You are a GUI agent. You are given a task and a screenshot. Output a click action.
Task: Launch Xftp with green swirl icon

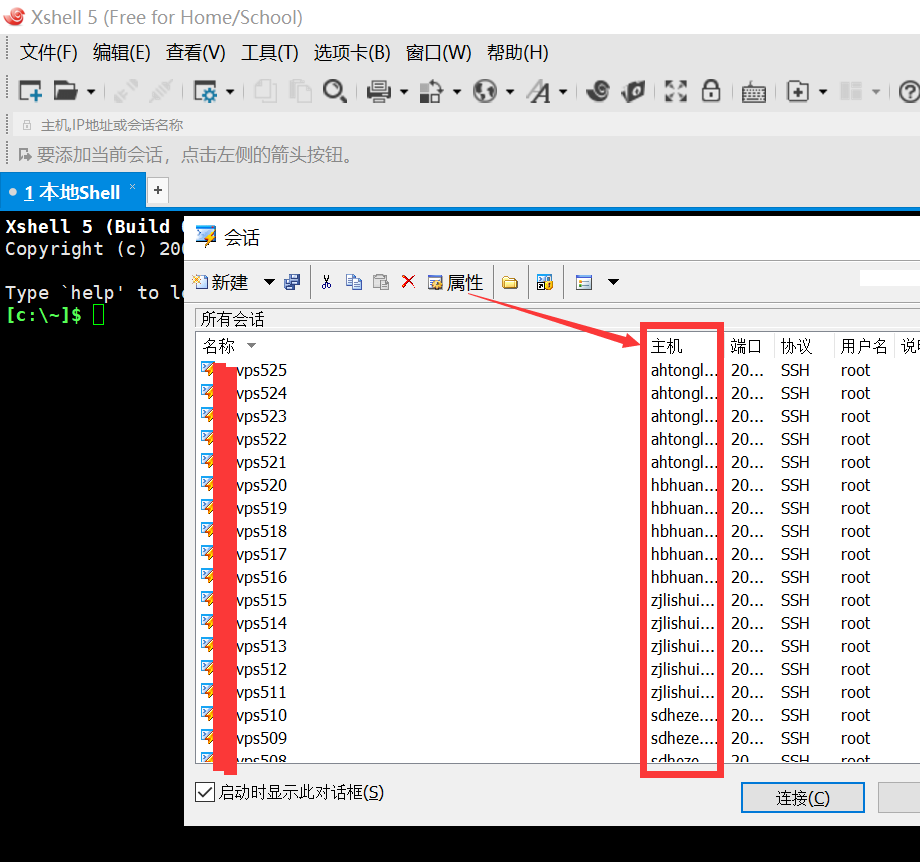click(598, 91)
